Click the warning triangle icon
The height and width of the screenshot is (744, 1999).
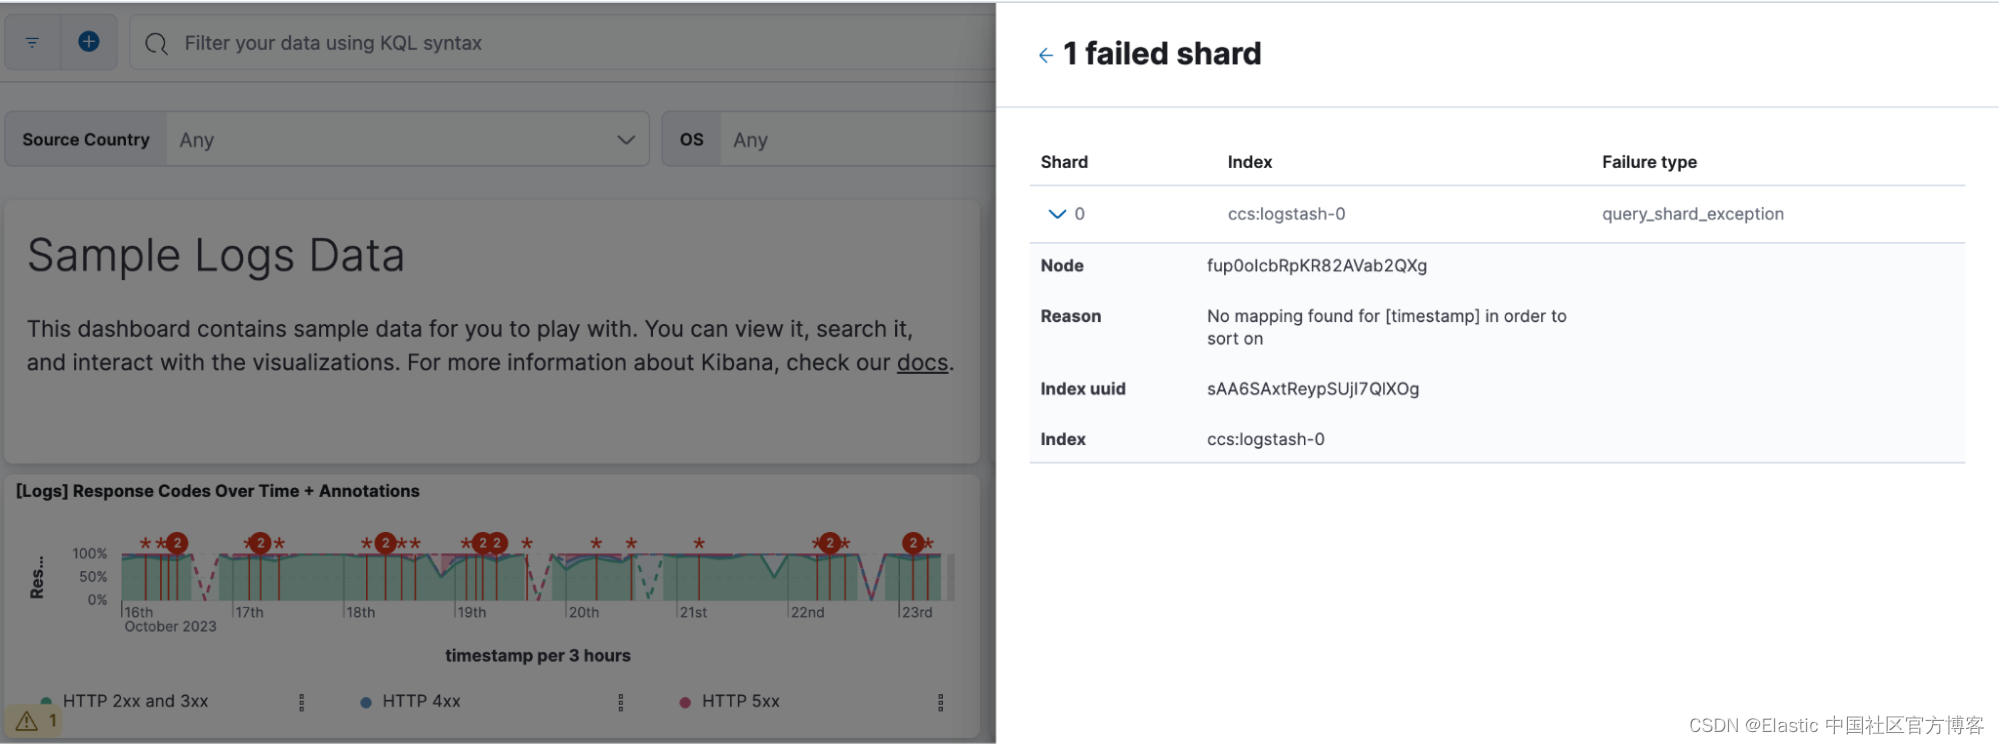[27, 721]
